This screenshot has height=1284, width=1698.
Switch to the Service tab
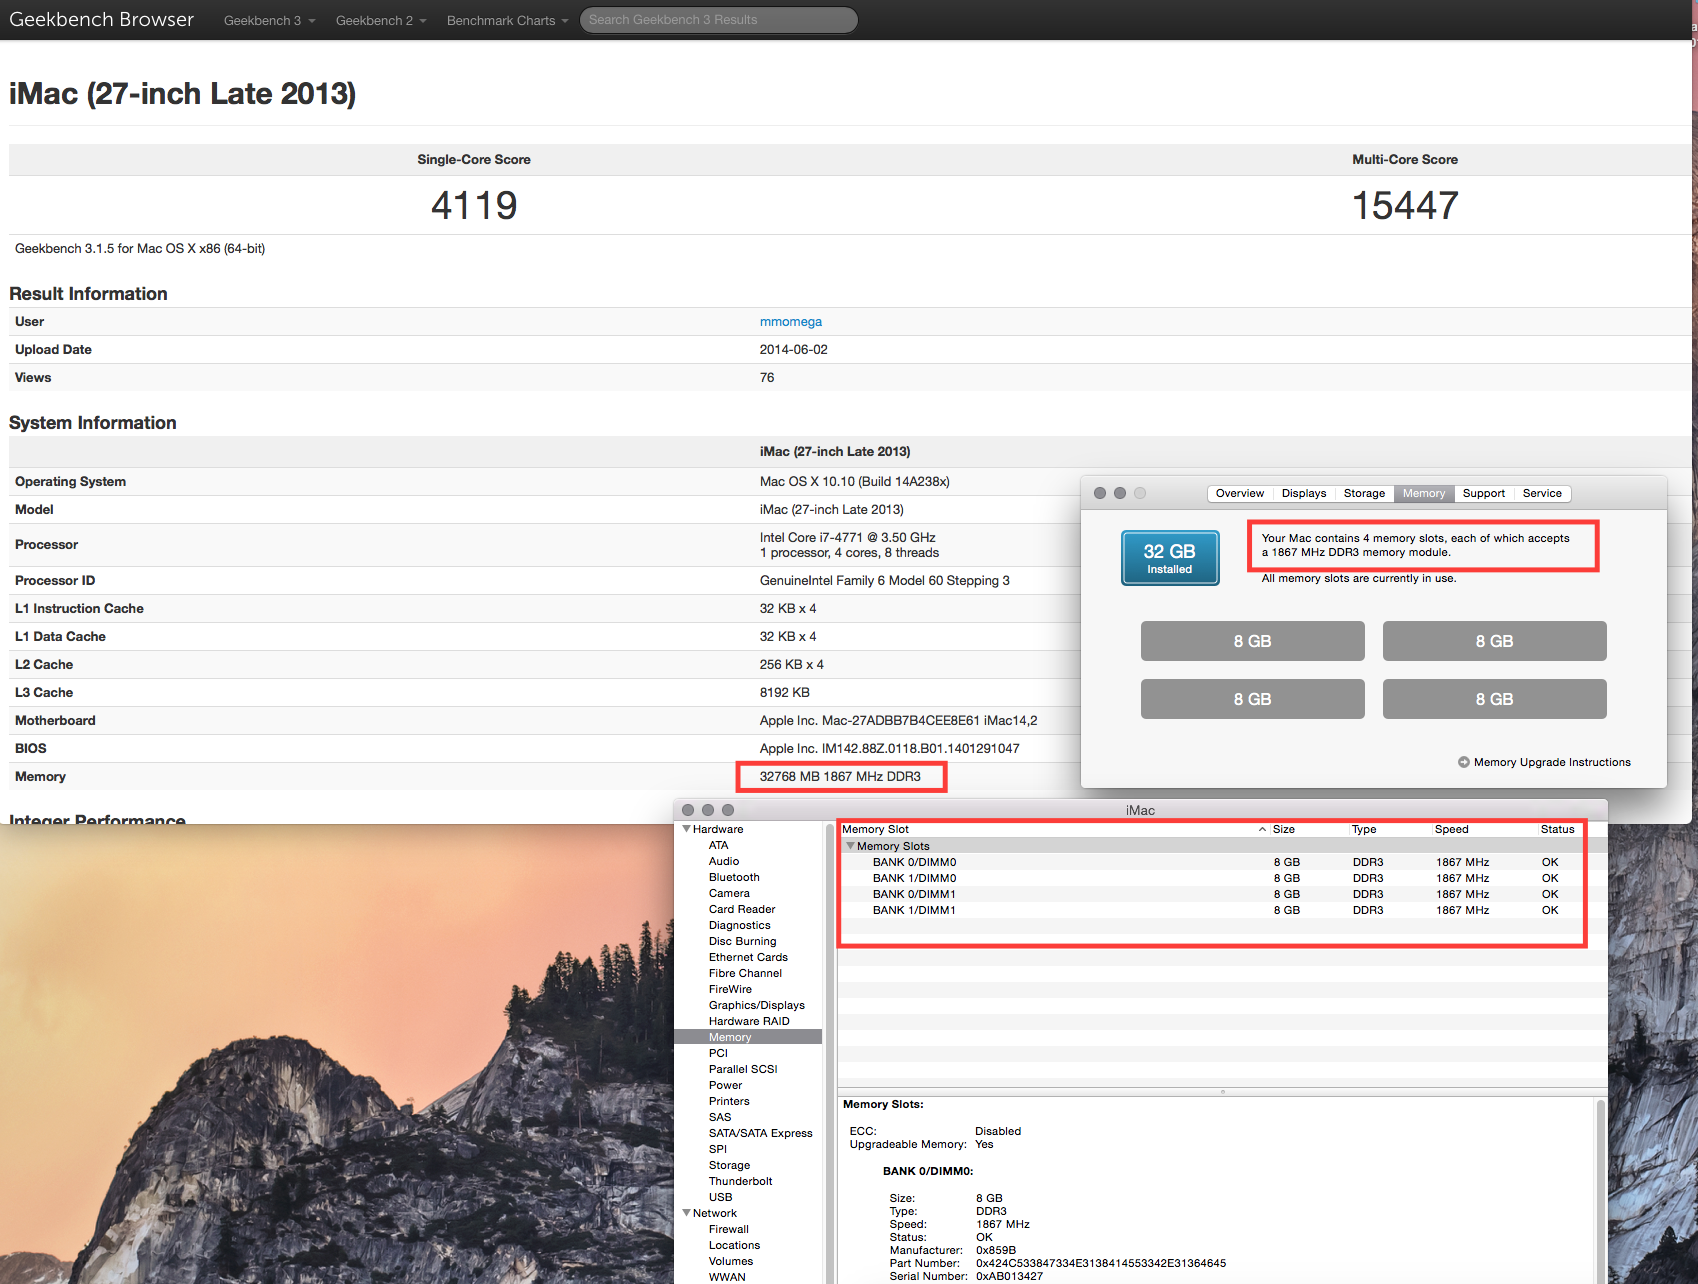click(1542, 493)
